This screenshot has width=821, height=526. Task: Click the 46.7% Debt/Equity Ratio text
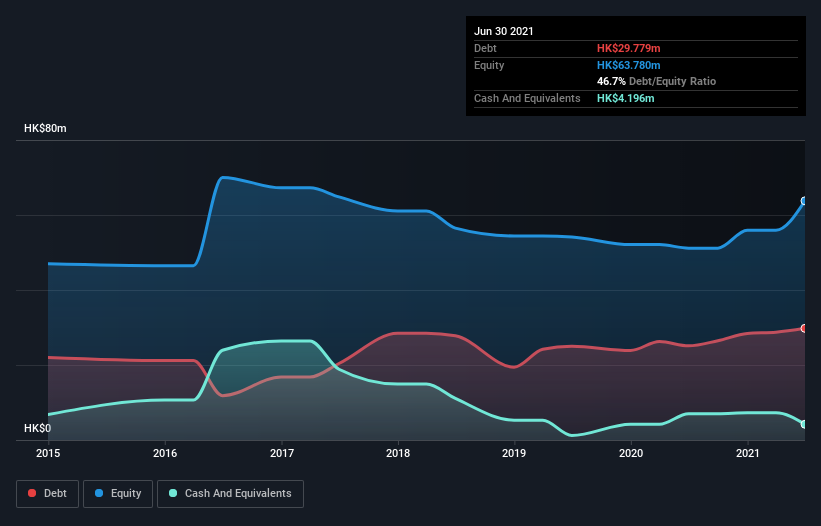click(657, 82)
